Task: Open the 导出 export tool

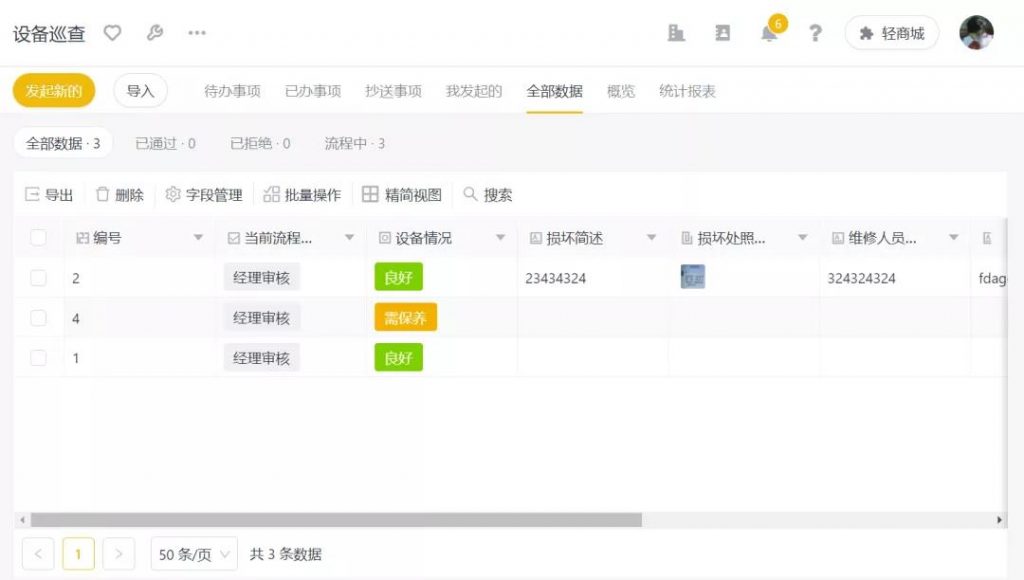Action: click(x=47, y=194)
